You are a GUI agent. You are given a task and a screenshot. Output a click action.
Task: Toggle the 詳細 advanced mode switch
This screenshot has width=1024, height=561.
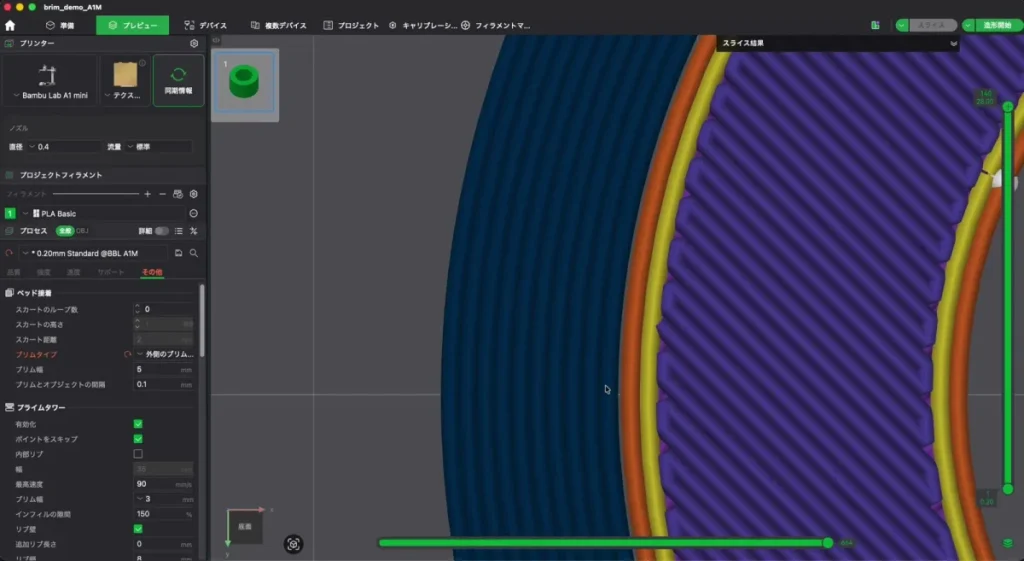point(161,231)
